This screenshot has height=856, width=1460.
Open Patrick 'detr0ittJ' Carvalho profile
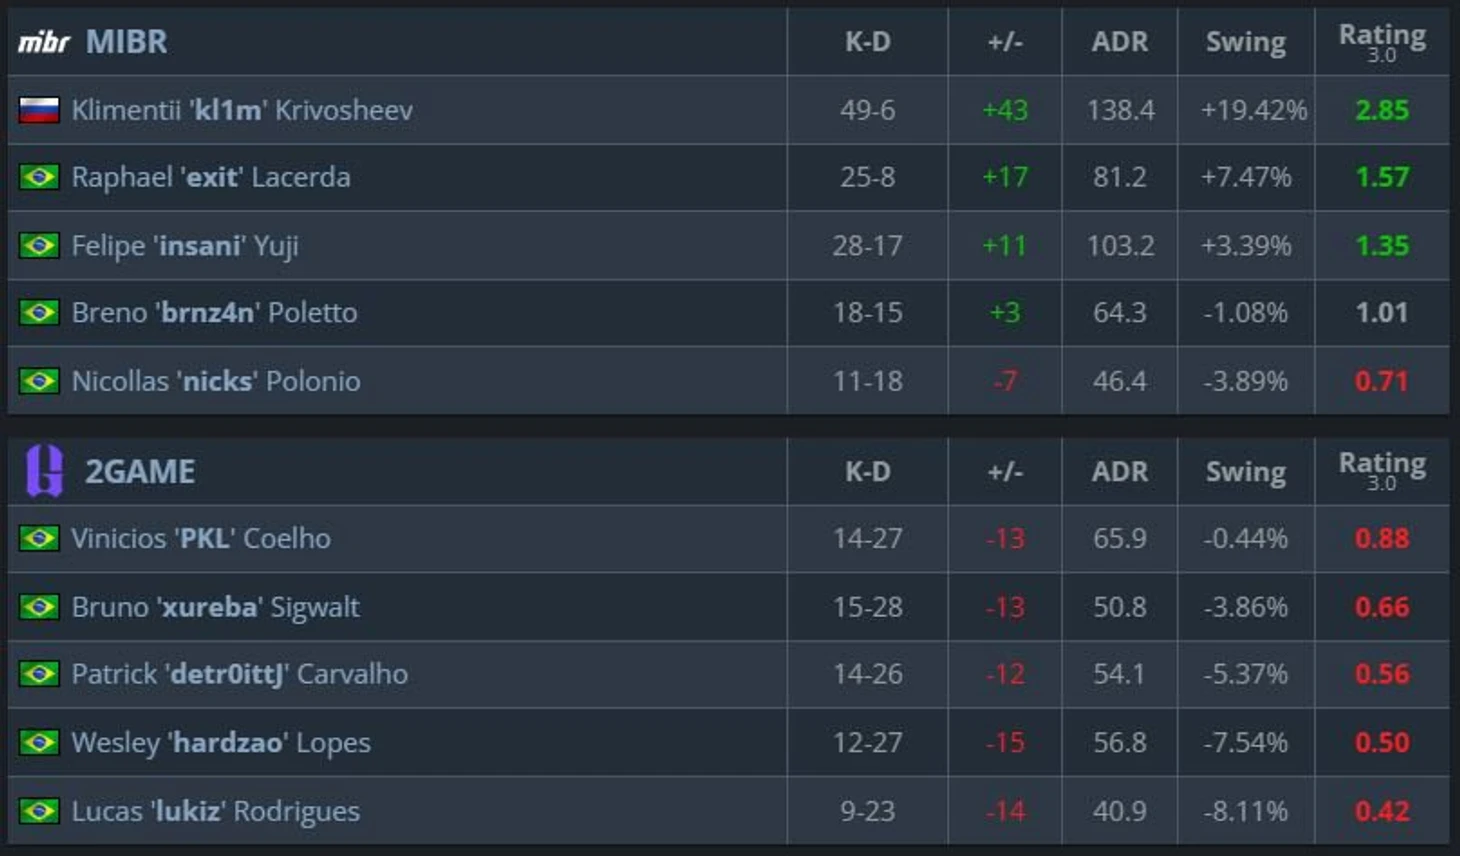(x=239, y=674)
